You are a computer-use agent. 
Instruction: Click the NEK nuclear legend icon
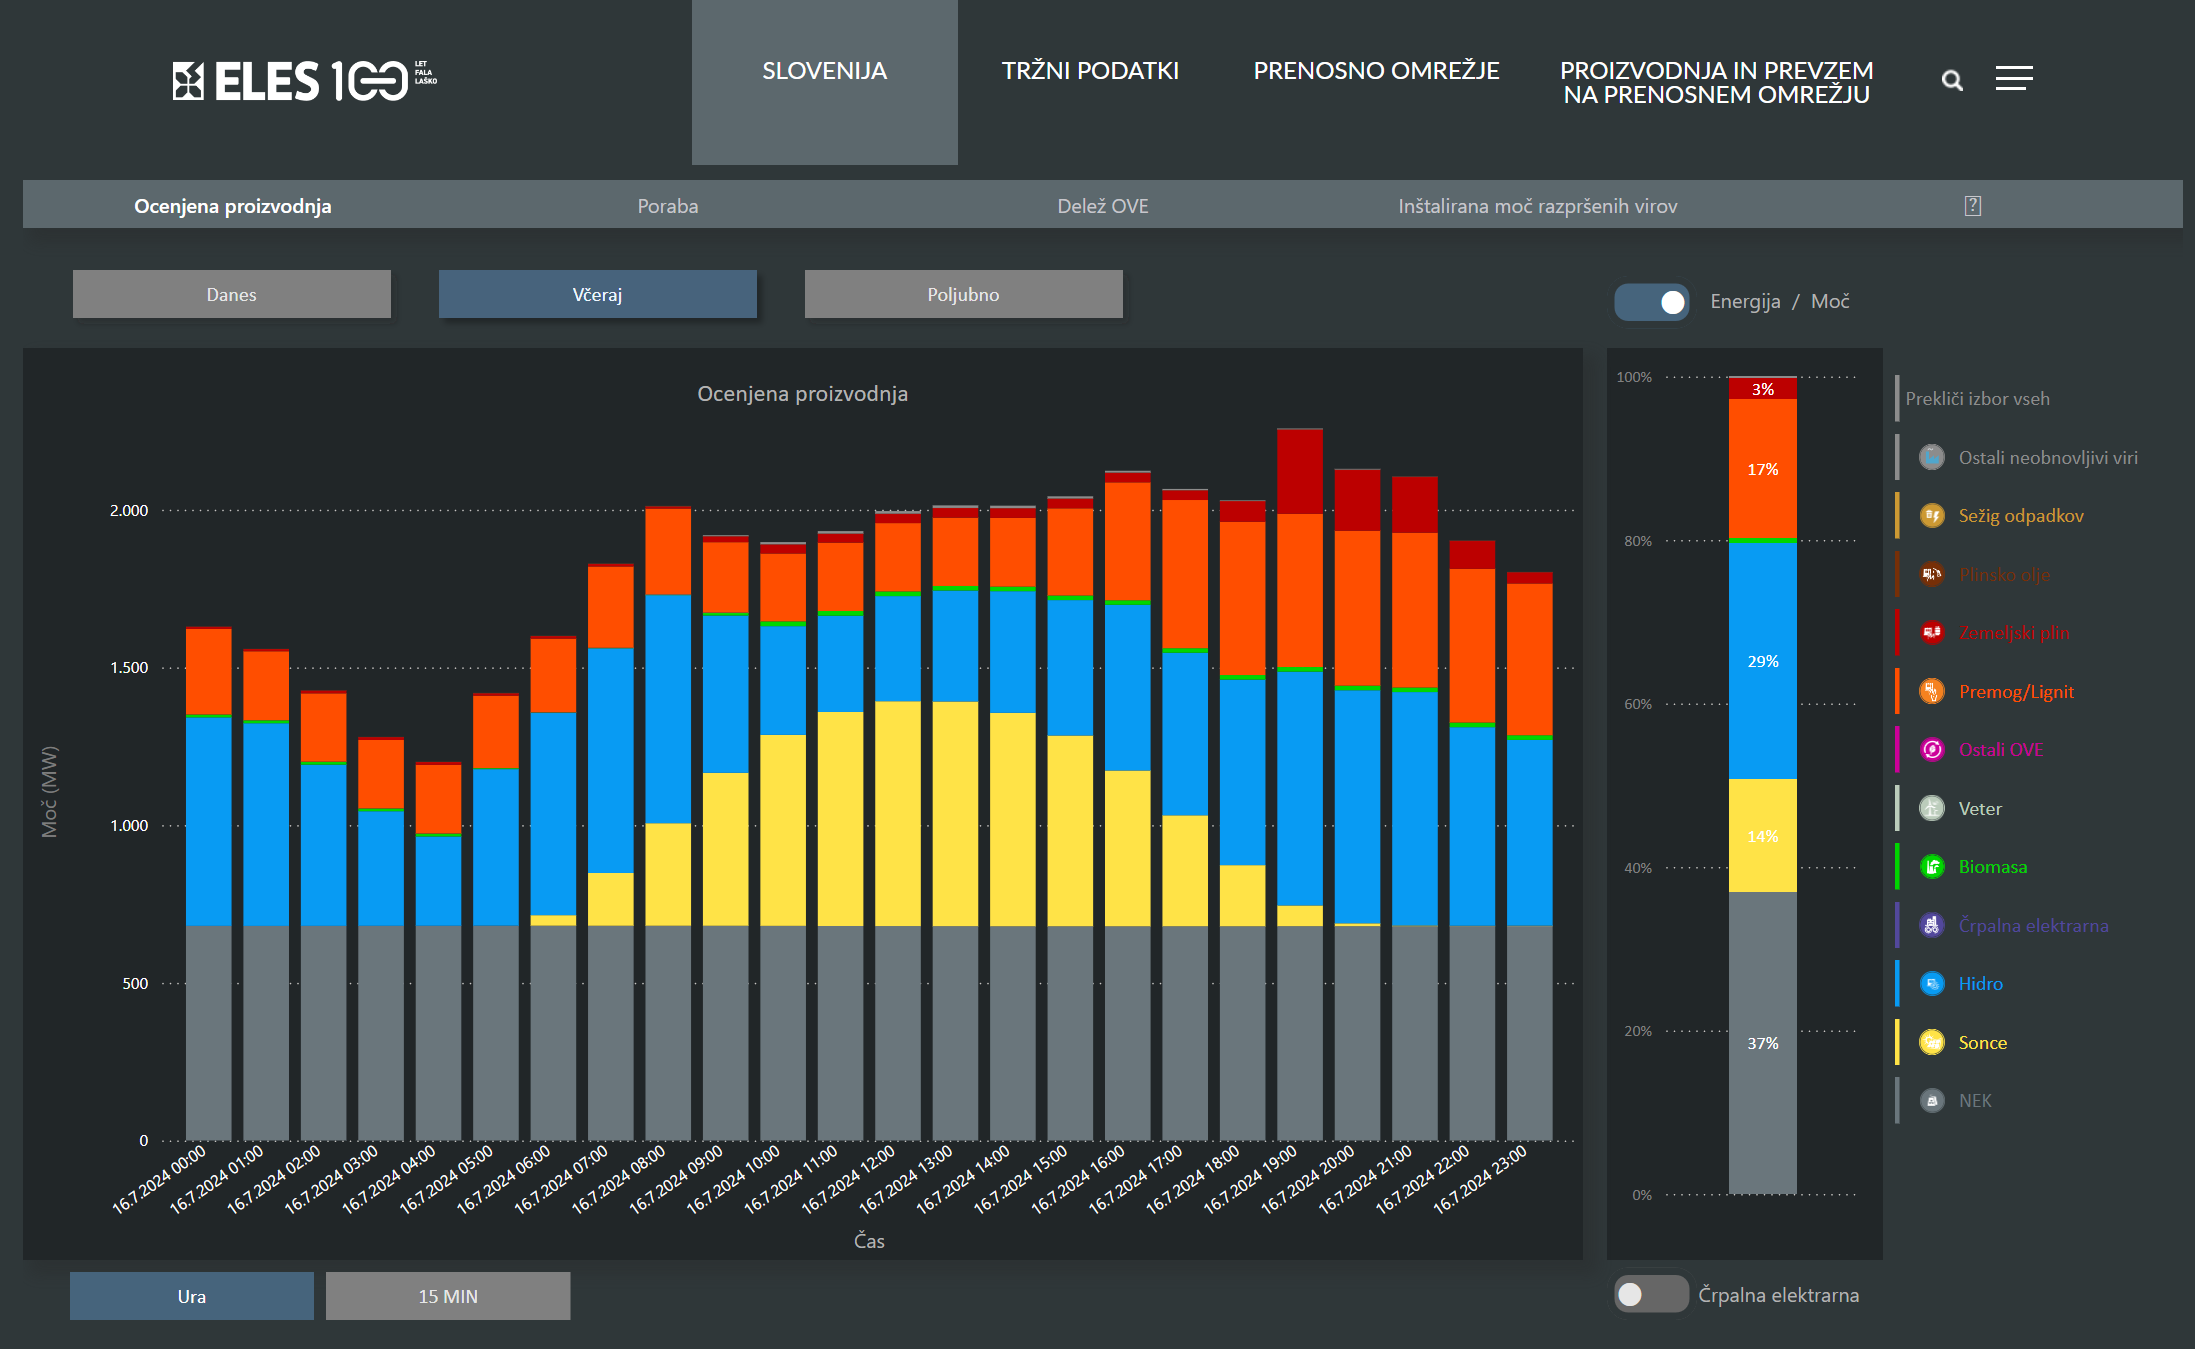tap(1931, 1101)
